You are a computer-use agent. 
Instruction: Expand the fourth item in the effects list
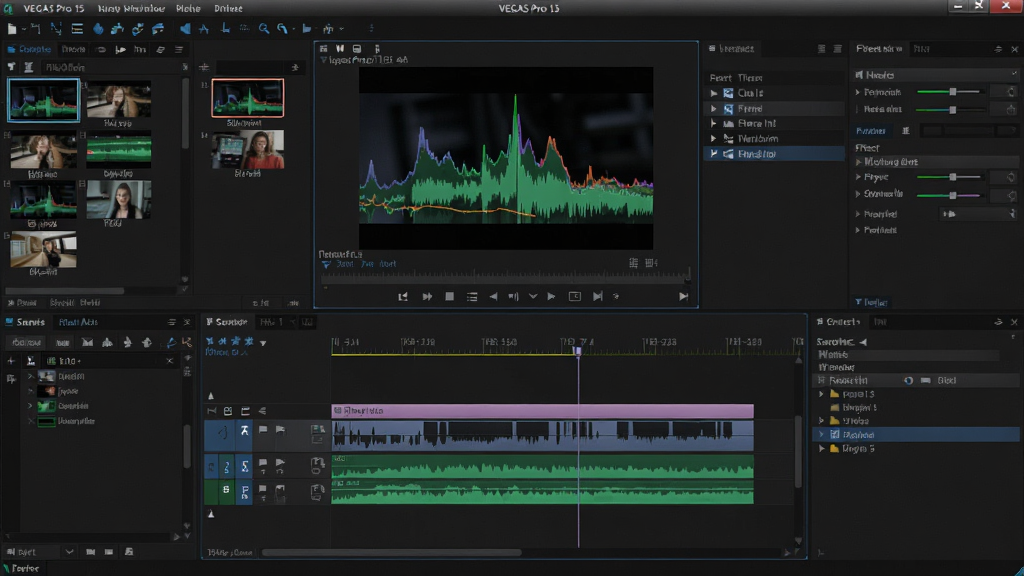[714, 138]
